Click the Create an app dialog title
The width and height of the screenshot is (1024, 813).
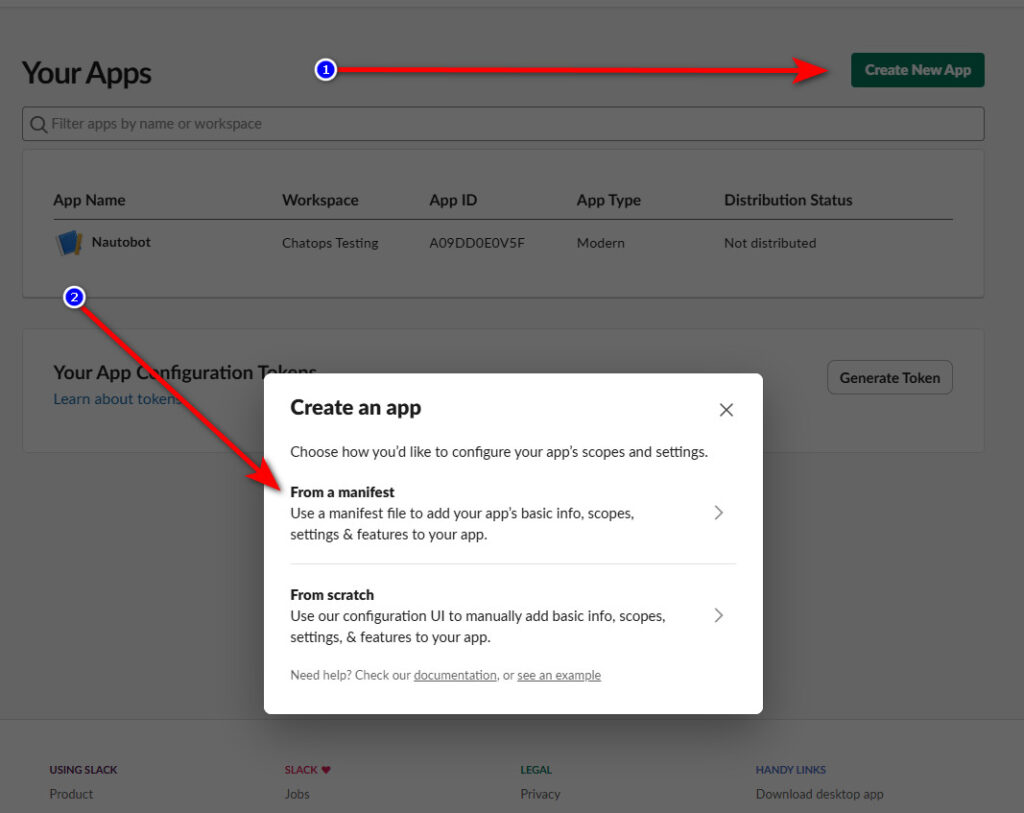click(x=355, y=407)
